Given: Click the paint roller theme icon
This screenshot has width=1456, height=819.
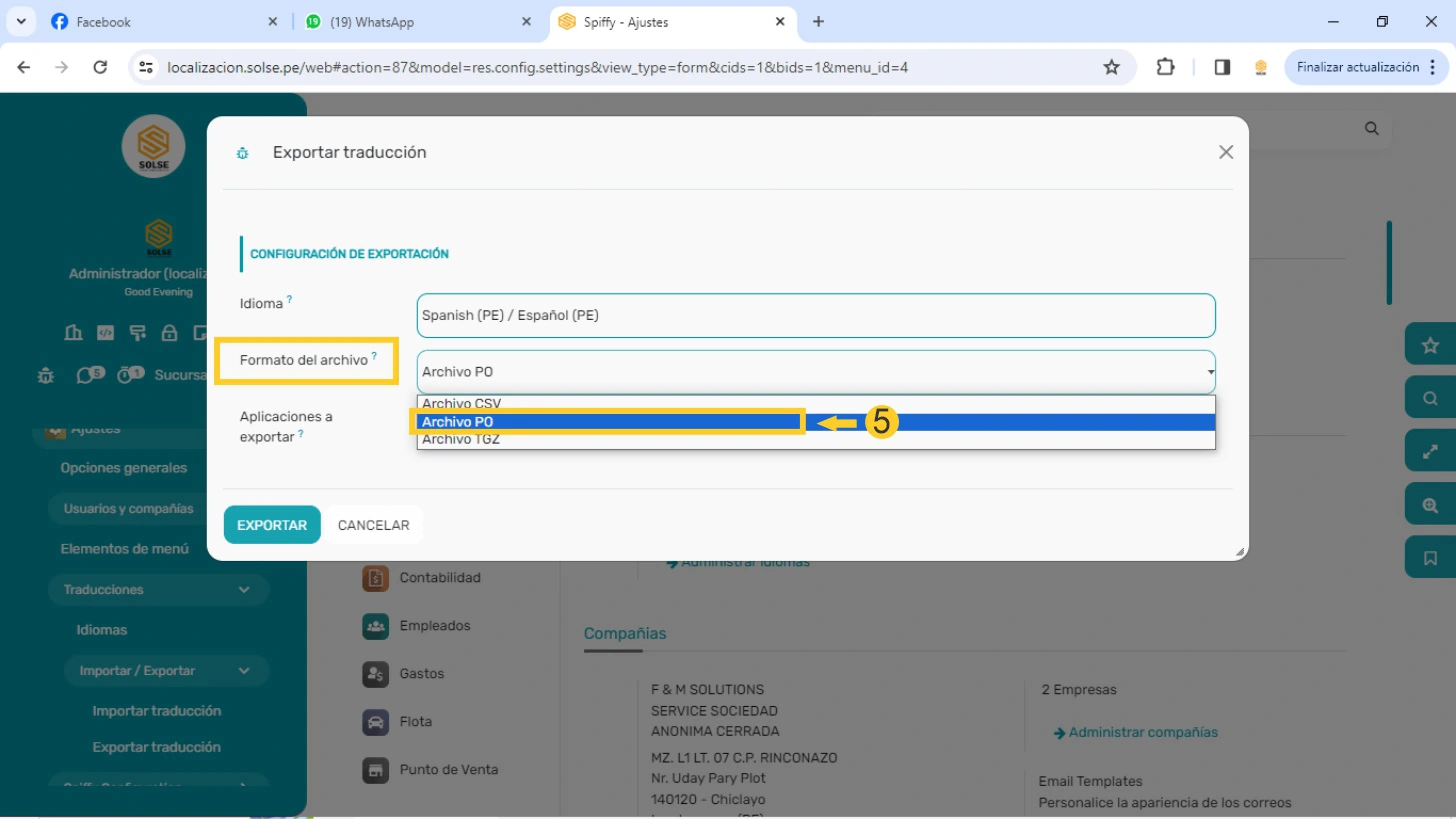Looking at the screenshot, I should click(137, 333).
